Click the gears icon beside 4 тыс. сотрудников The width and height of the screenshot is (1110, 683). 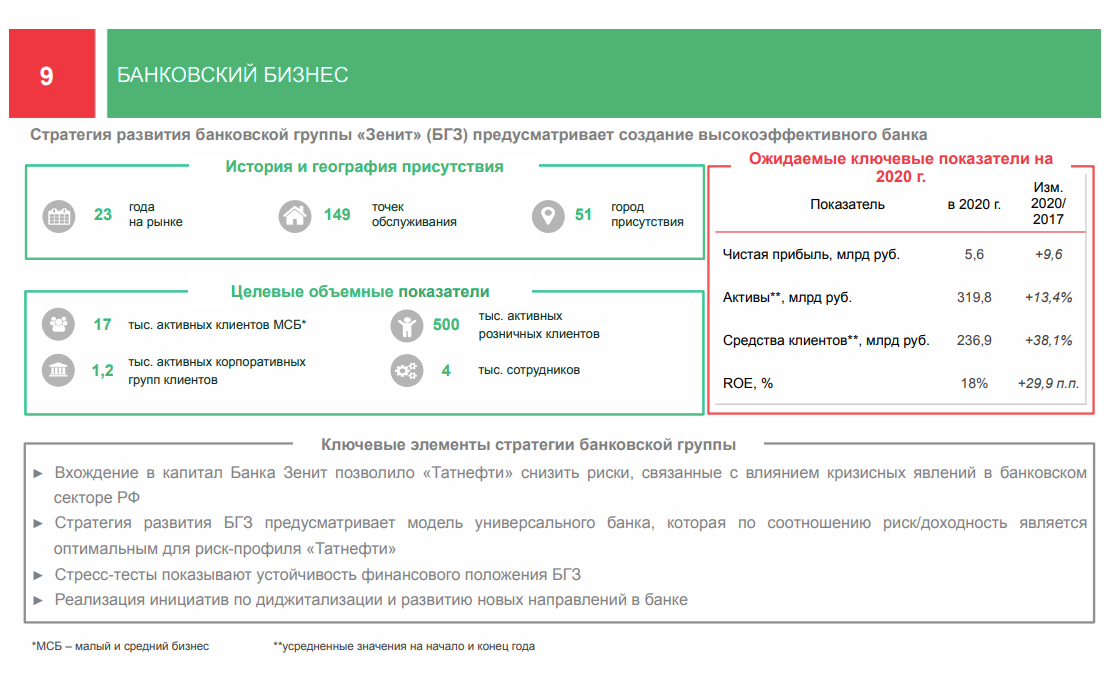pos(406,370)
